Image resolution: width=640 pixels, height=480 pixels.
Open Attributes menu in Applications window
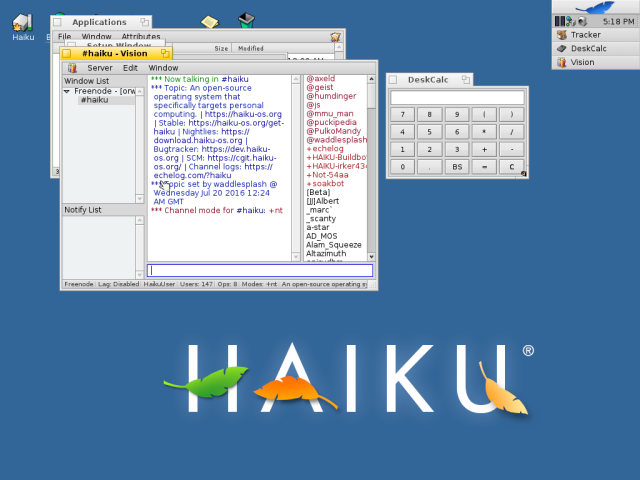point(141,36)
